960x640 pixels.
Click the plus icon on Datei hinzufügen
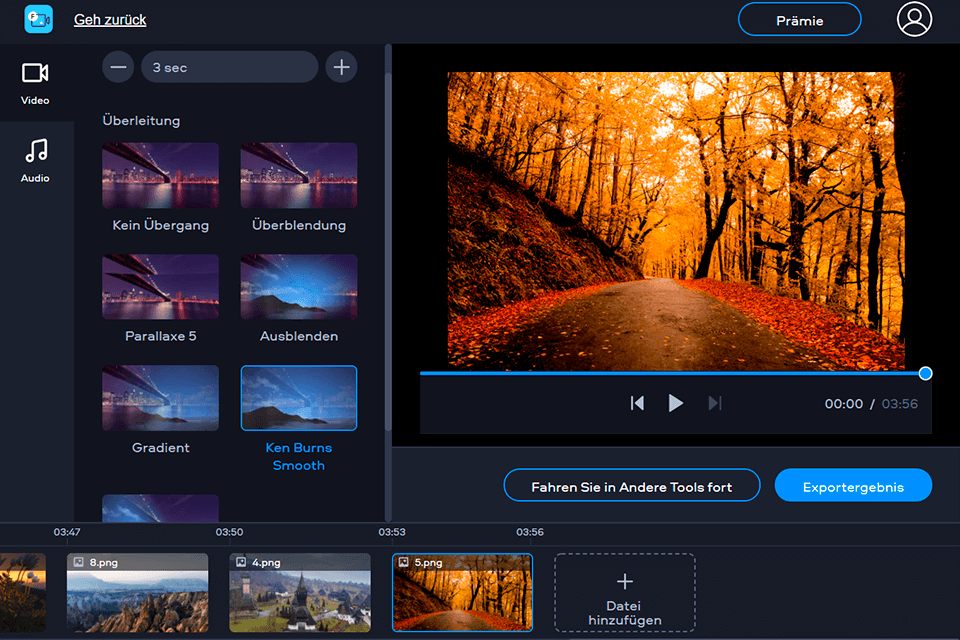(x=624, y=580)
